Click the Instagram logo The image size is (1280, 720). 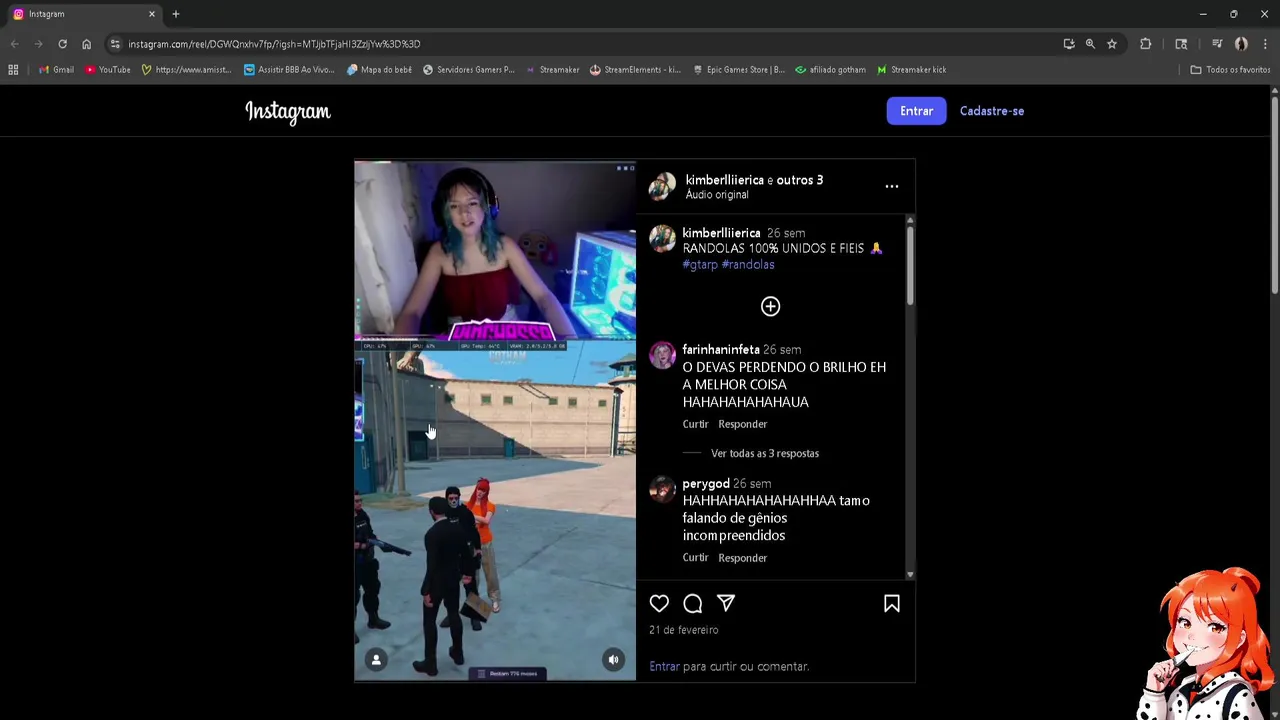tap(288, 112)
